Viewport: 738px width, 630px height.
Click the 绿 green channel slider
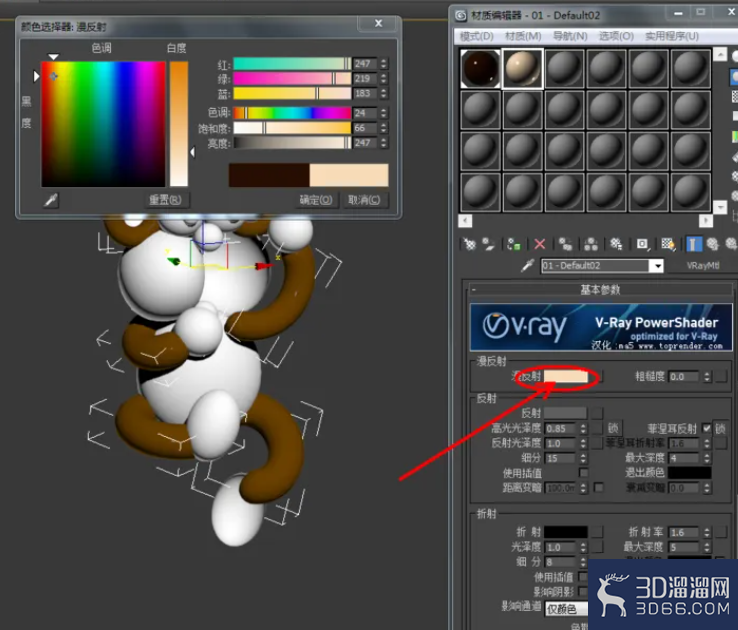[292, 78]
